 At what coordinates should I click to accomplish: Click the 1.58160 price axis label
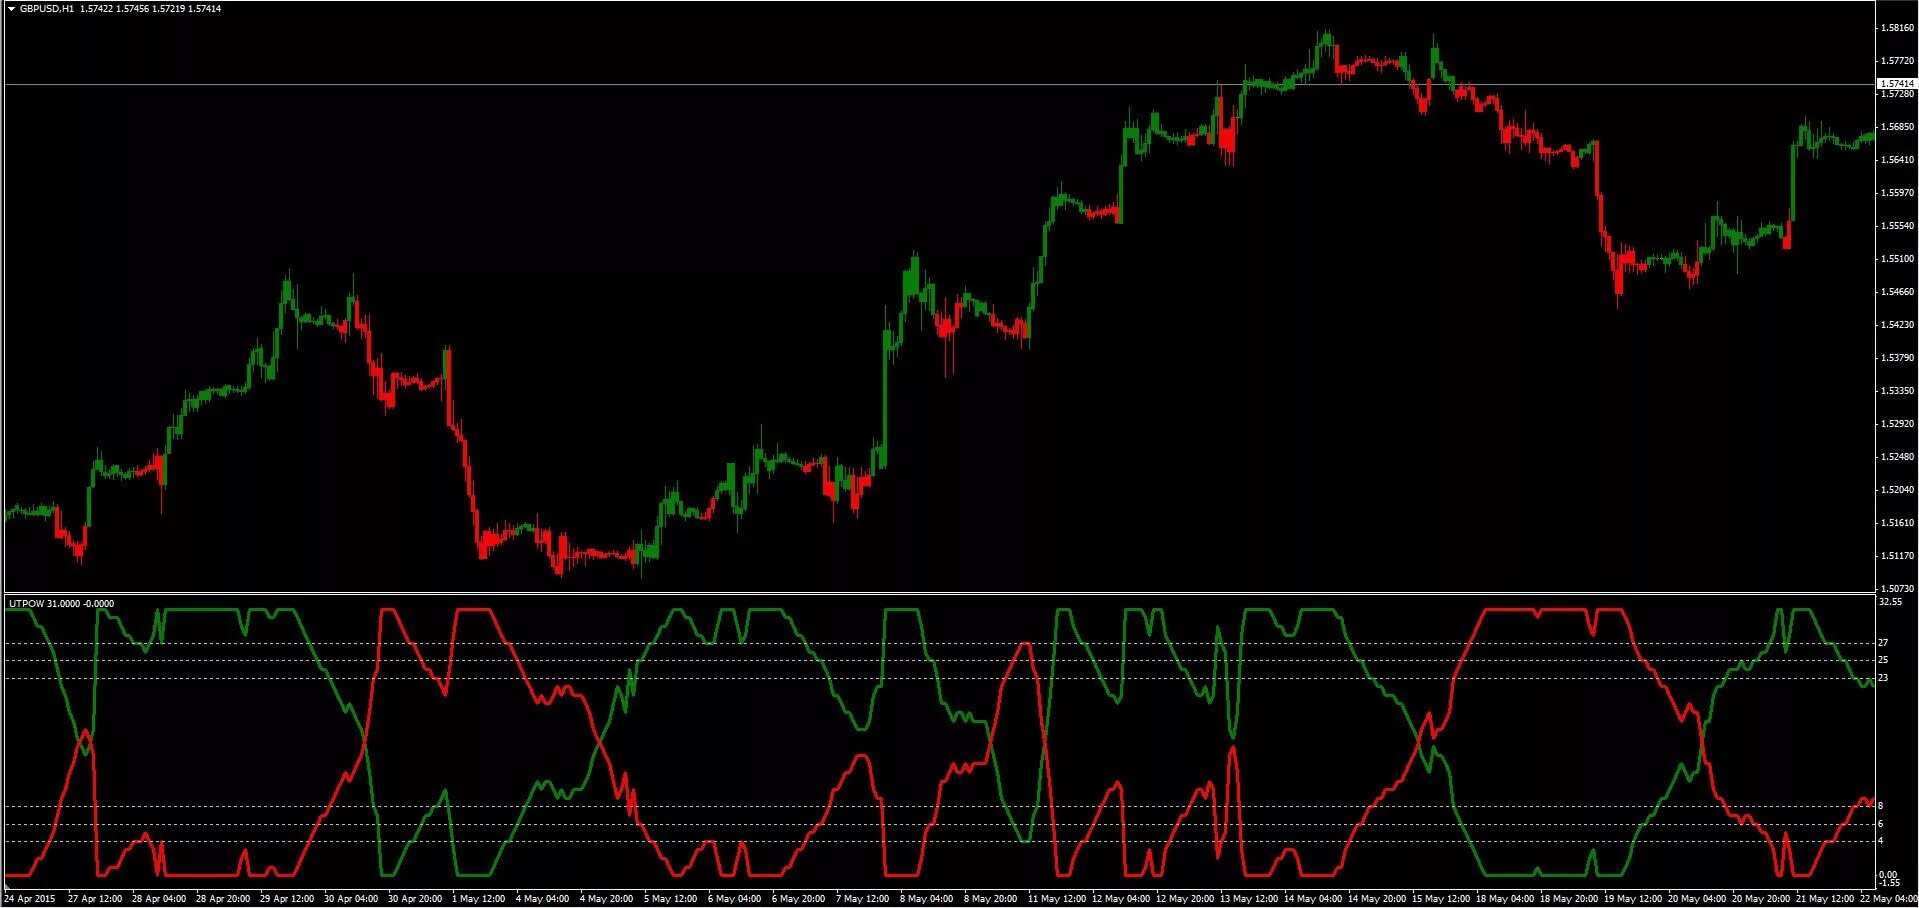(1898, 28)
